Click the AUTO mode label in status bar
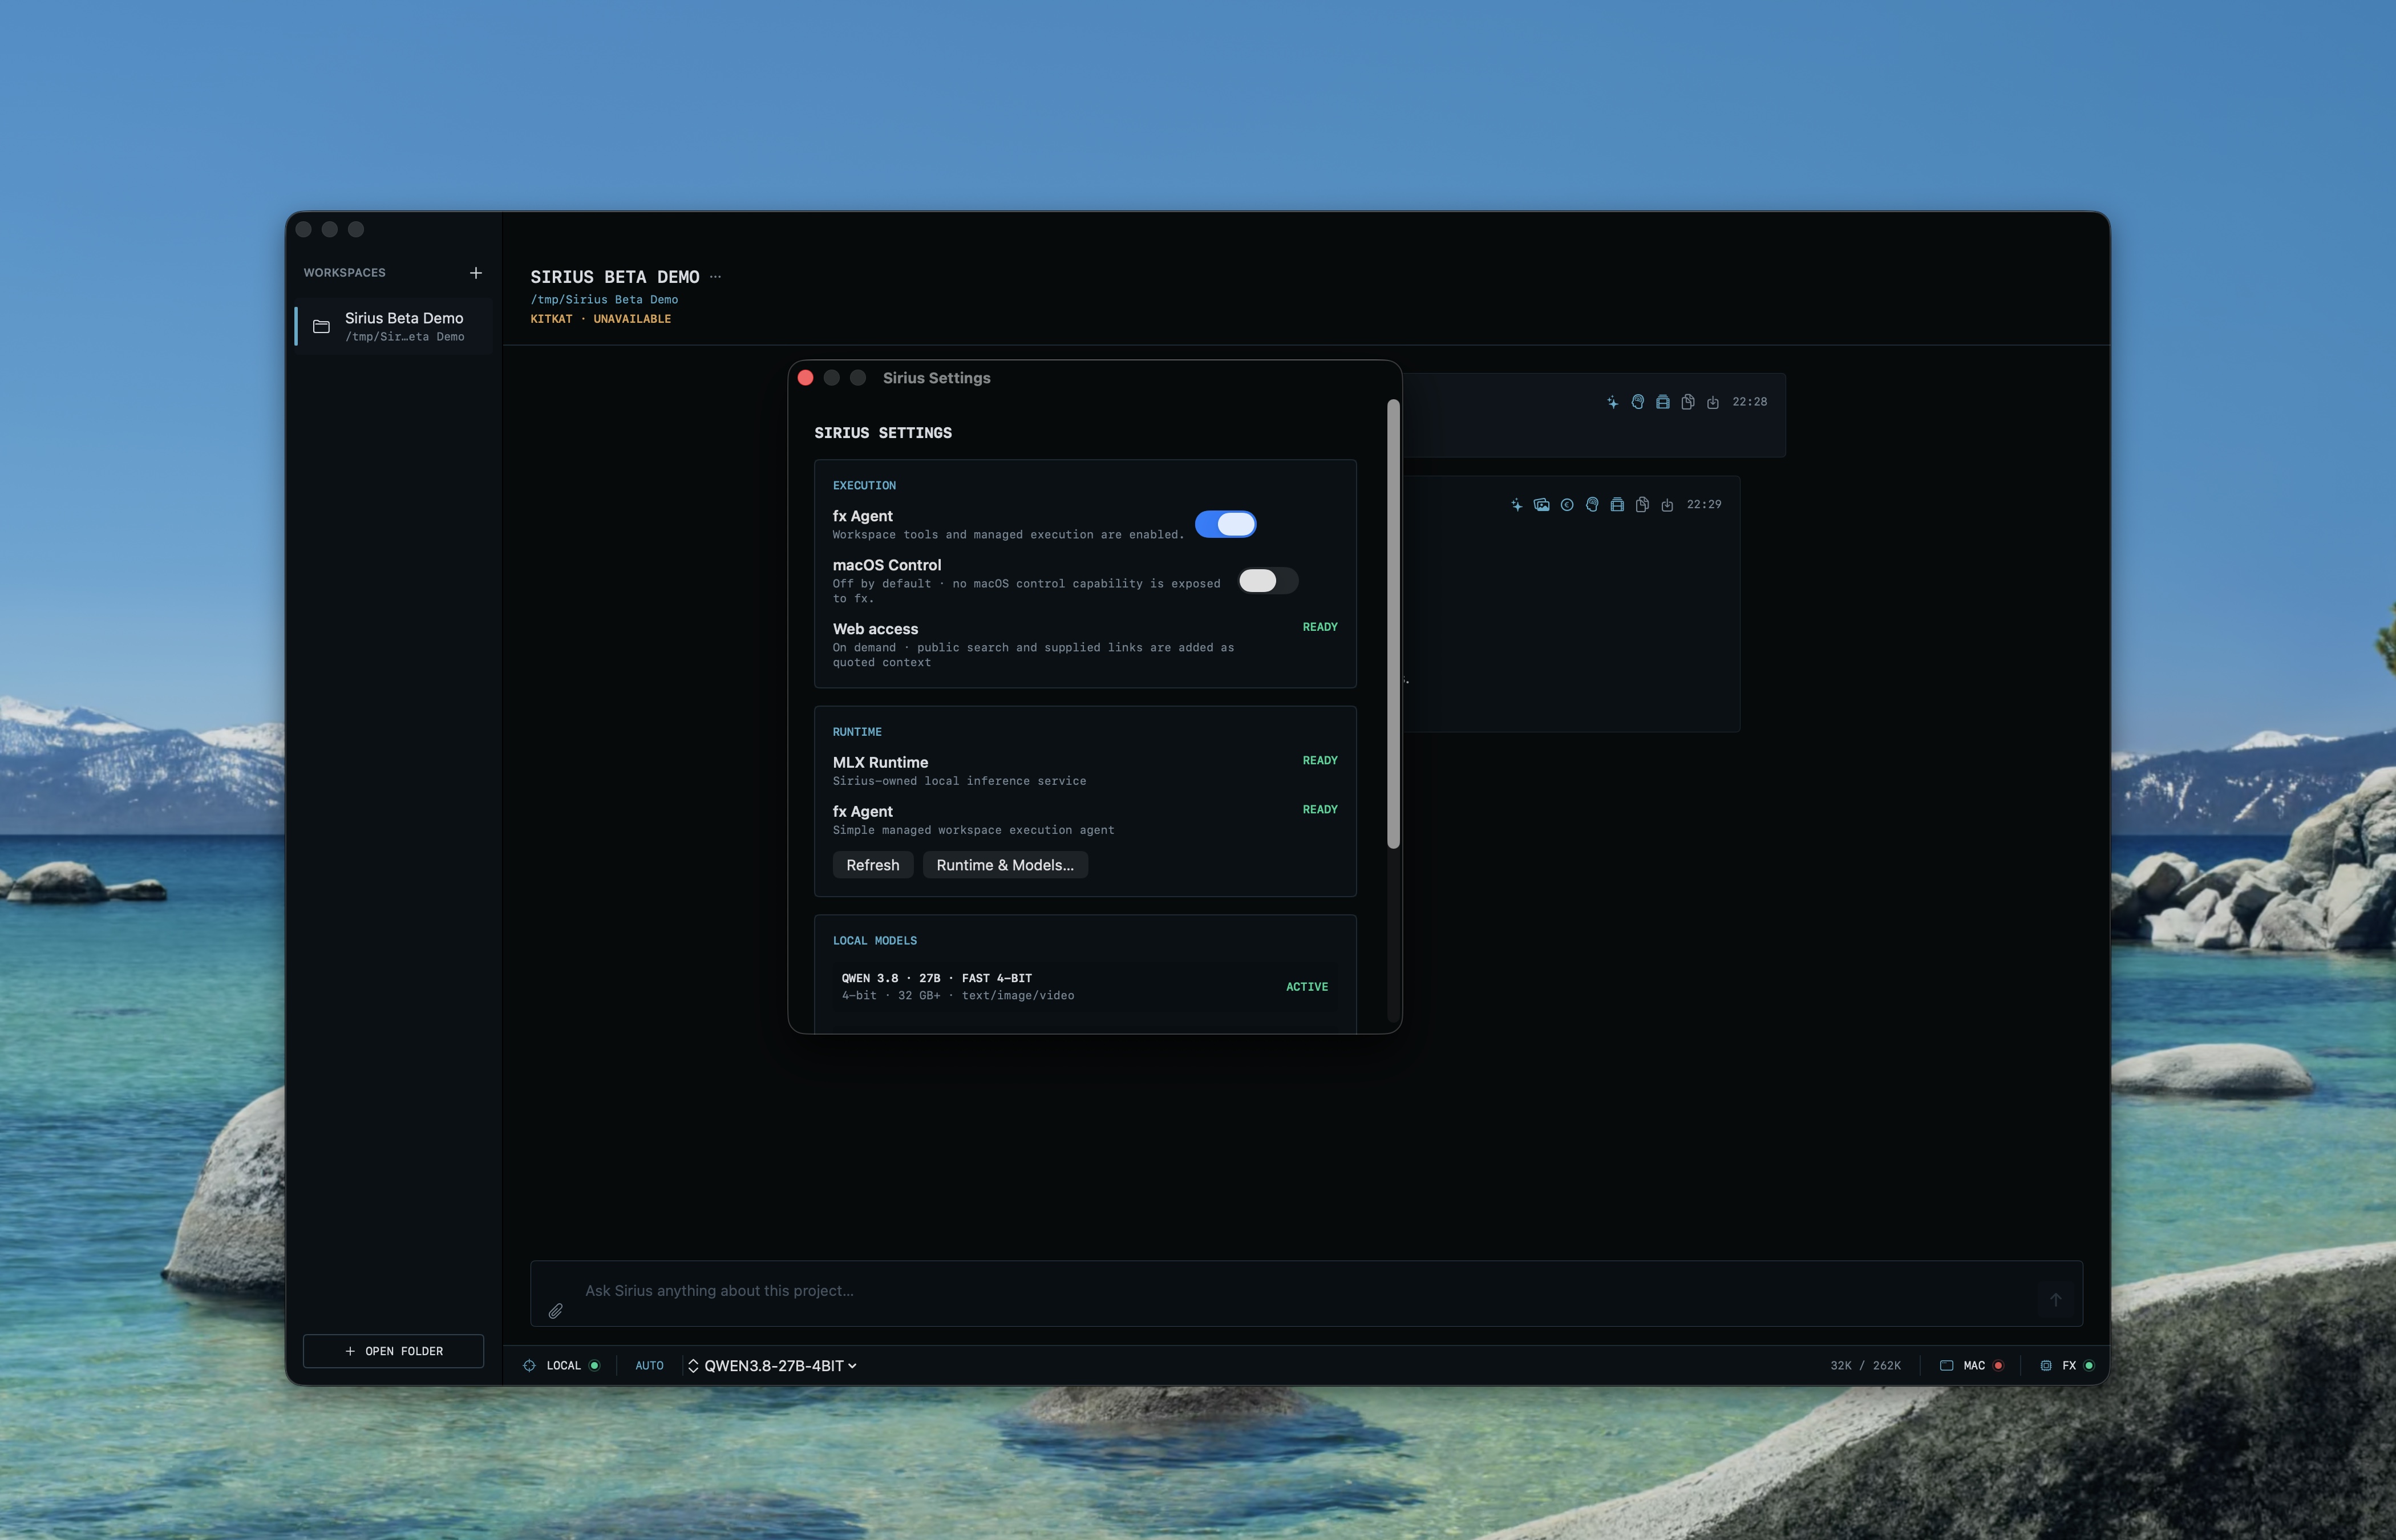The width and height of the screenshot is (2396, 1540). coord(649,1366)
